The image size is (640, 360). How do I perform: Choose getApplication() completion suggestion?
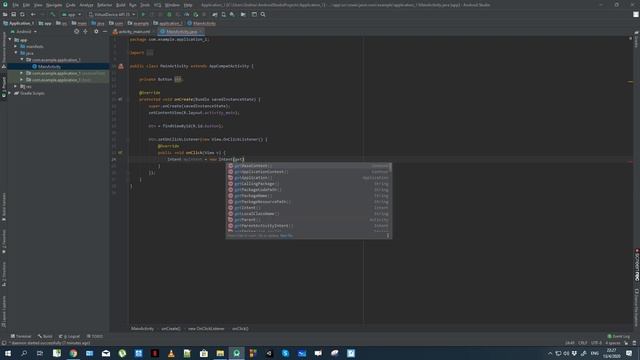309,178
